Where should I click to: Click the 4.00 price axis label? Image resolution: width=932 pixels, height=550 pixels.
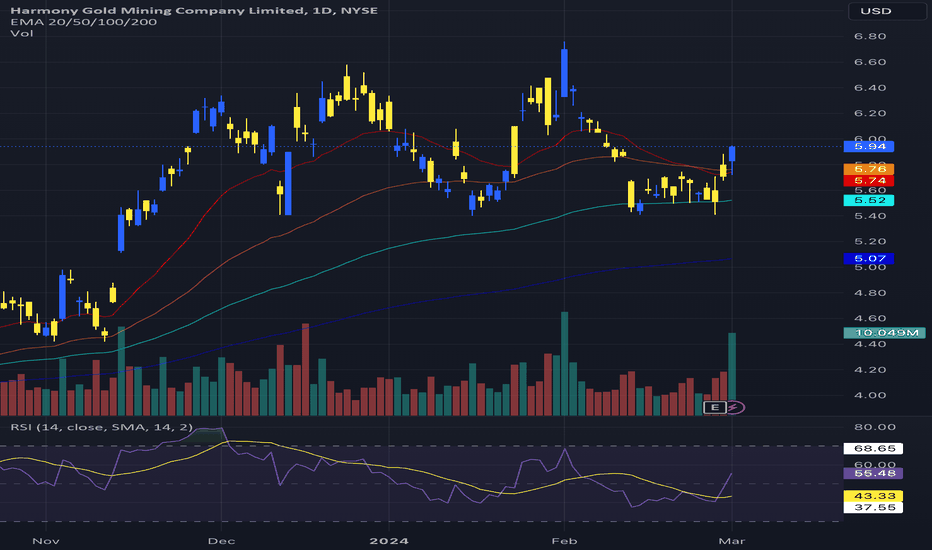870,395
